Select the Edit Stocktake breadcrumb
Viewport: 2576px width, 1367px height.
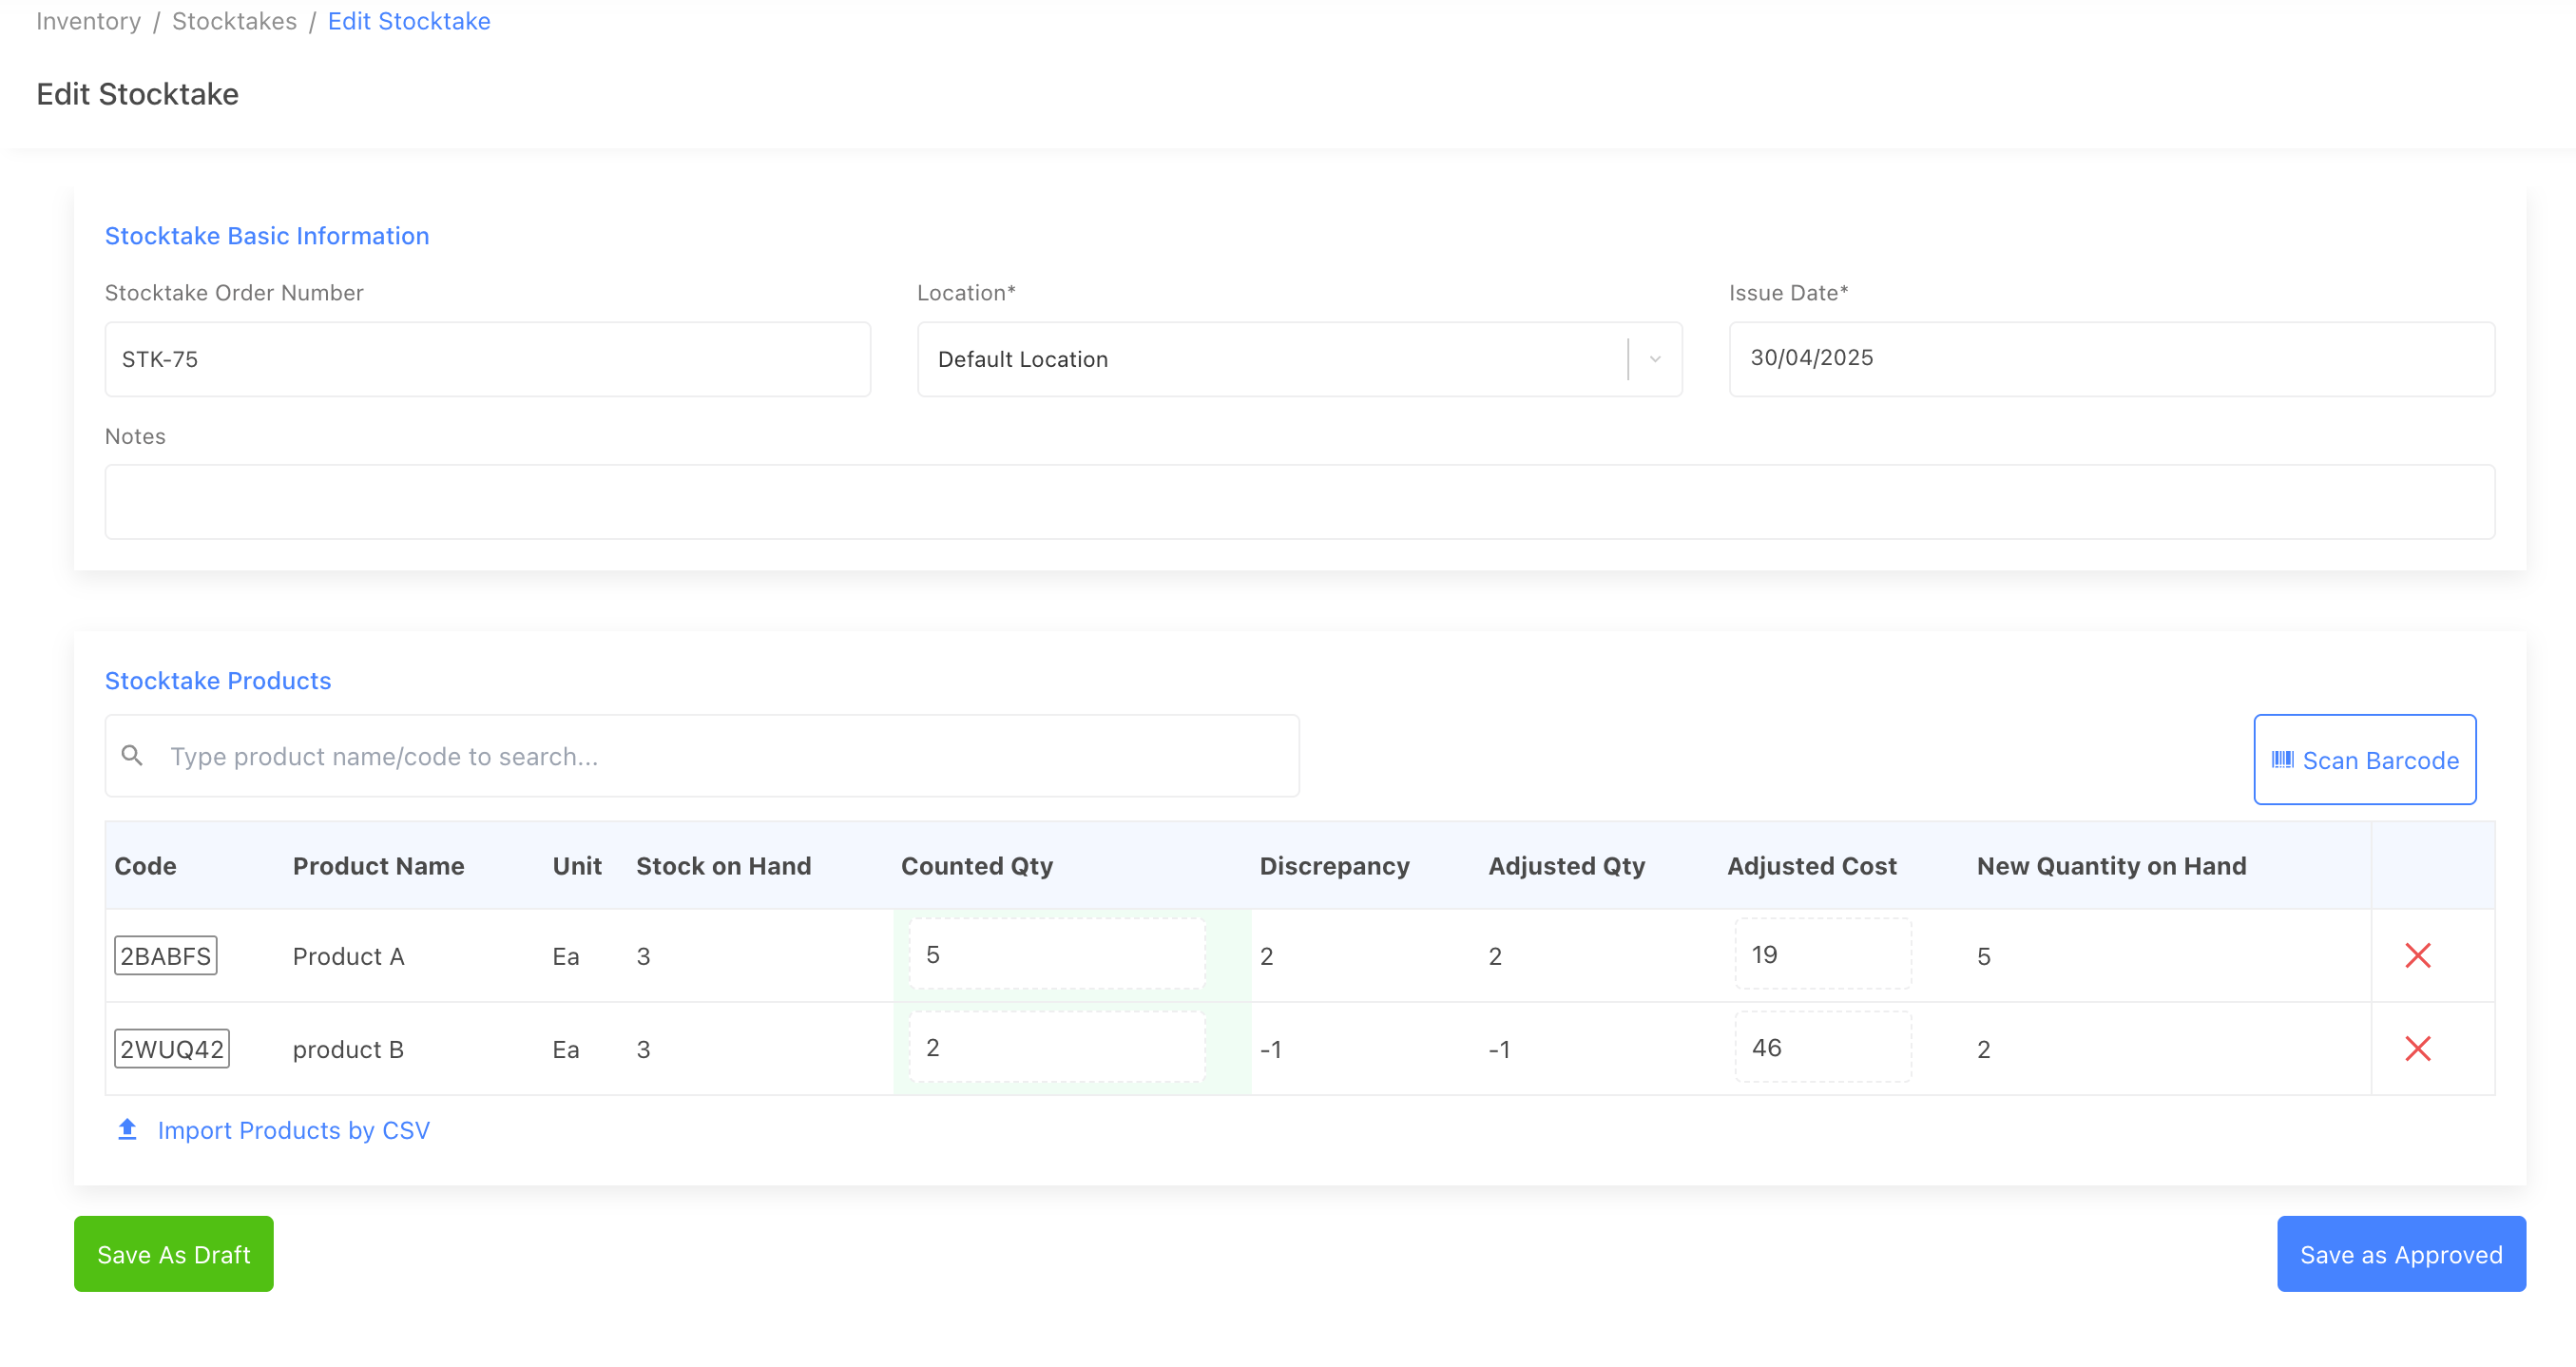click(x=409, y=20)
